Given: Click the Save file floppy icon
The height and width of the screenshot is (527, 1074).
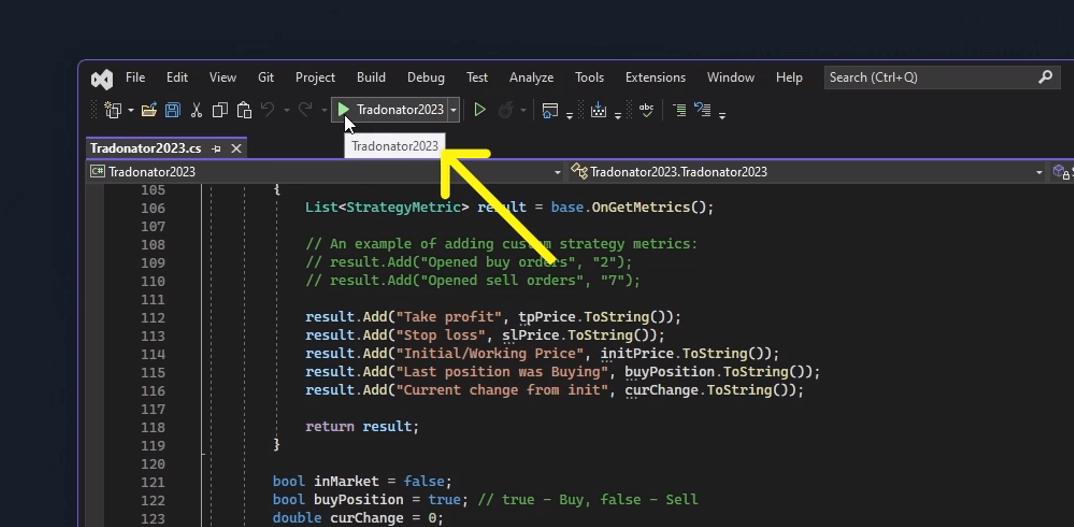Looking at the screenshot, I should click(x=173, y=110).
